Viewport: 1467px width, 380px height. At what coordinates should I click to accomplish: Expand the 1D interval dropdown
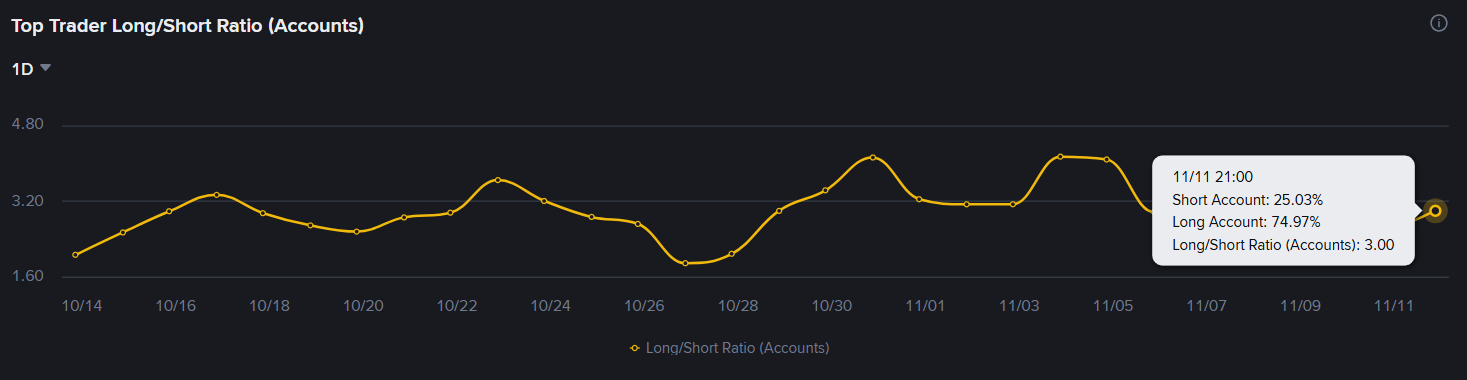[31, 69]
